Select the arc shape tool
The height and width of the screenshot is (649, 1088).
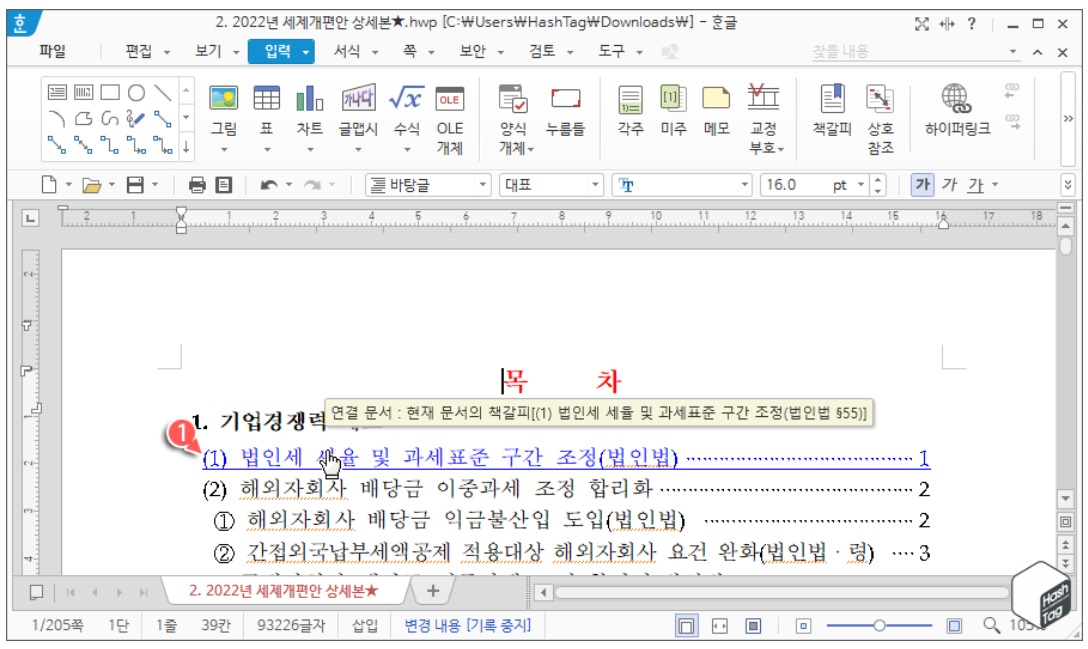57,119
